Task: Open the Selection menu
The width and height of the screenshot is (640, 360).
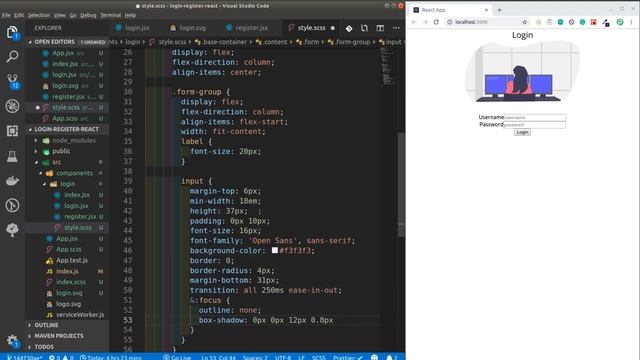Action: point(39,15)
